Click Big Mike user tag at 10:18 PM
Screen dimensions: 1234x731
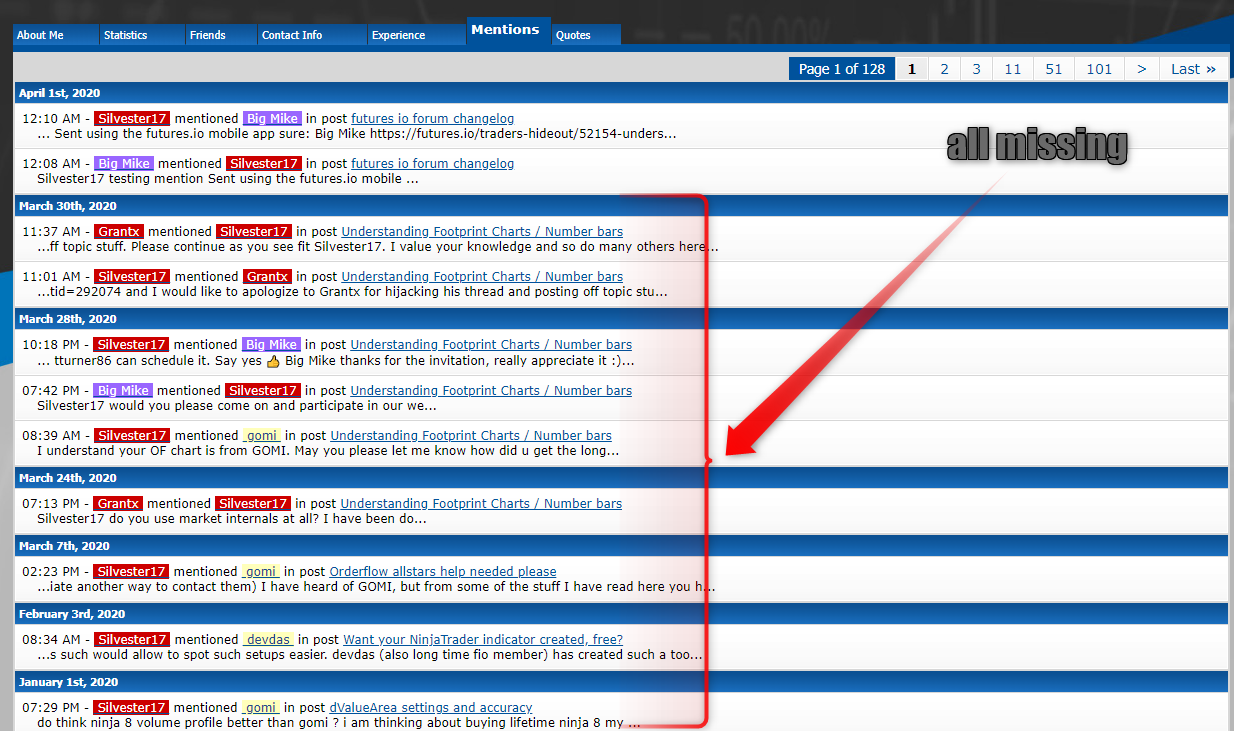click(271, 344)
